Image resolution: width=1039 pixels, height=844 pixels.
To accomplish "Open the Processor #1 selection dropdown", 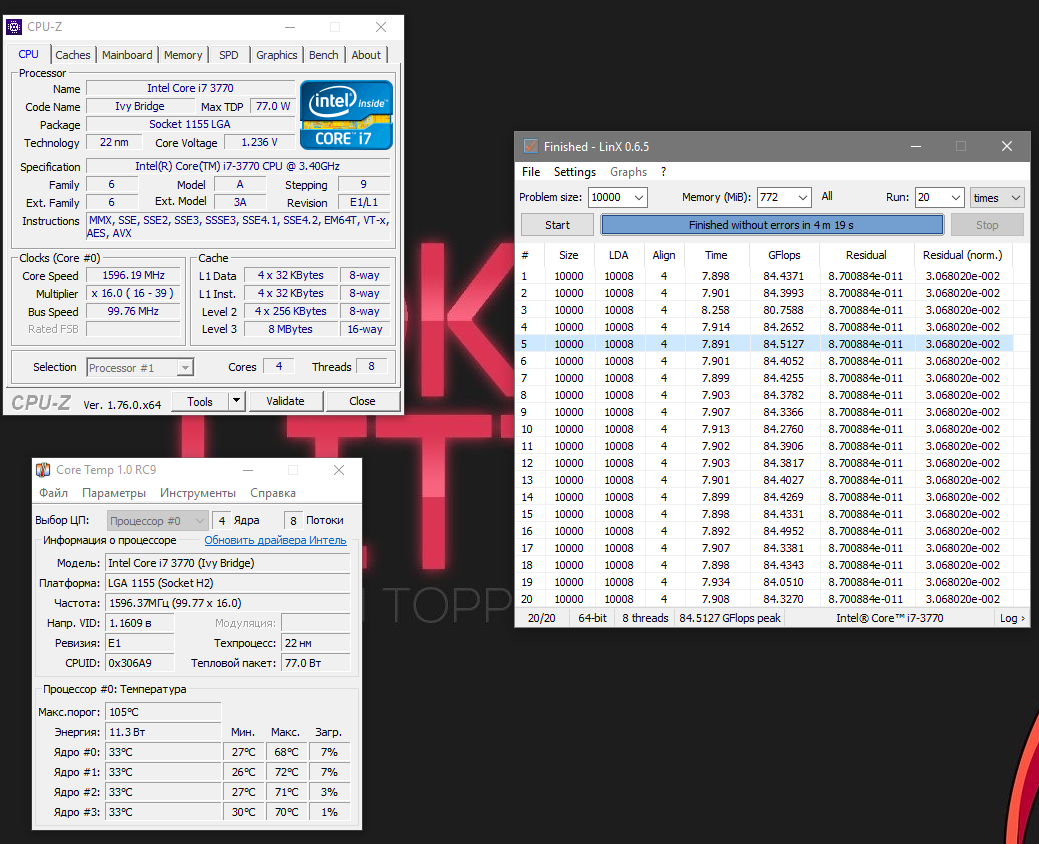I will coord(140,368).
